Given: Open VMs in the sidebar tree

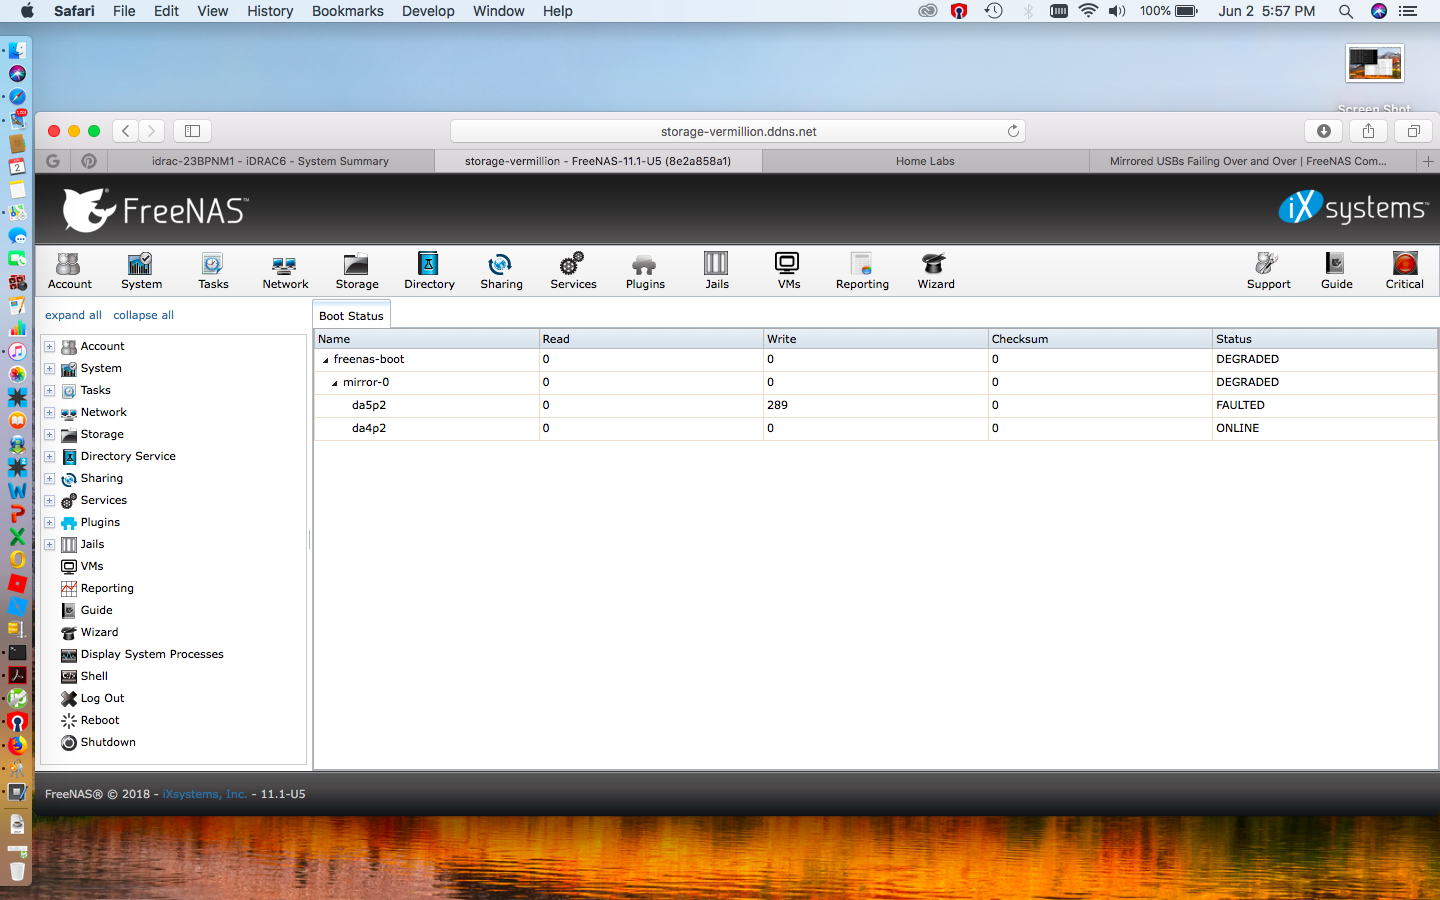Looking at the screenshot, I should click(x=91, y=566).
